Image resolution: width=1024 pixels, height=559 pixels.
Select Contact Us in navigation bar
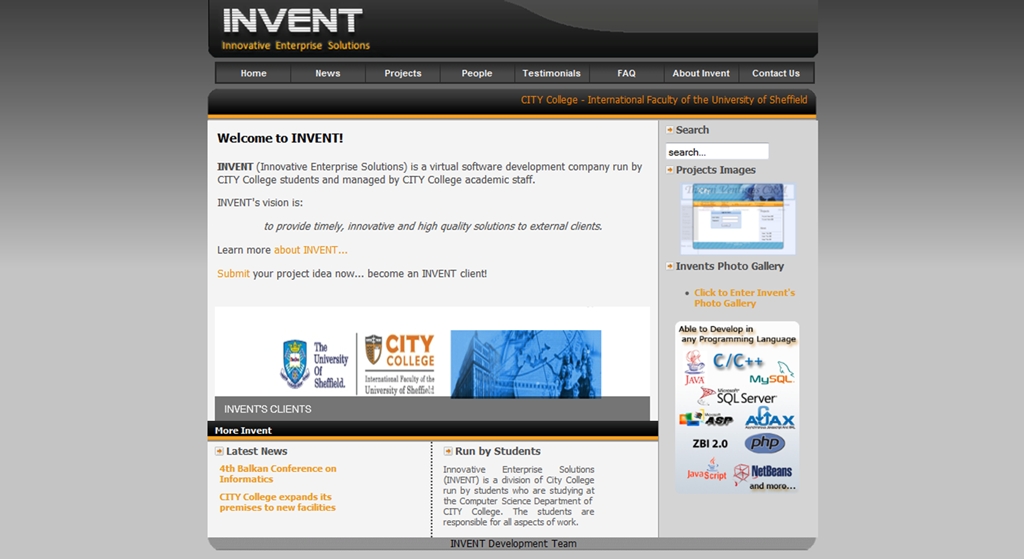(775, 73)
